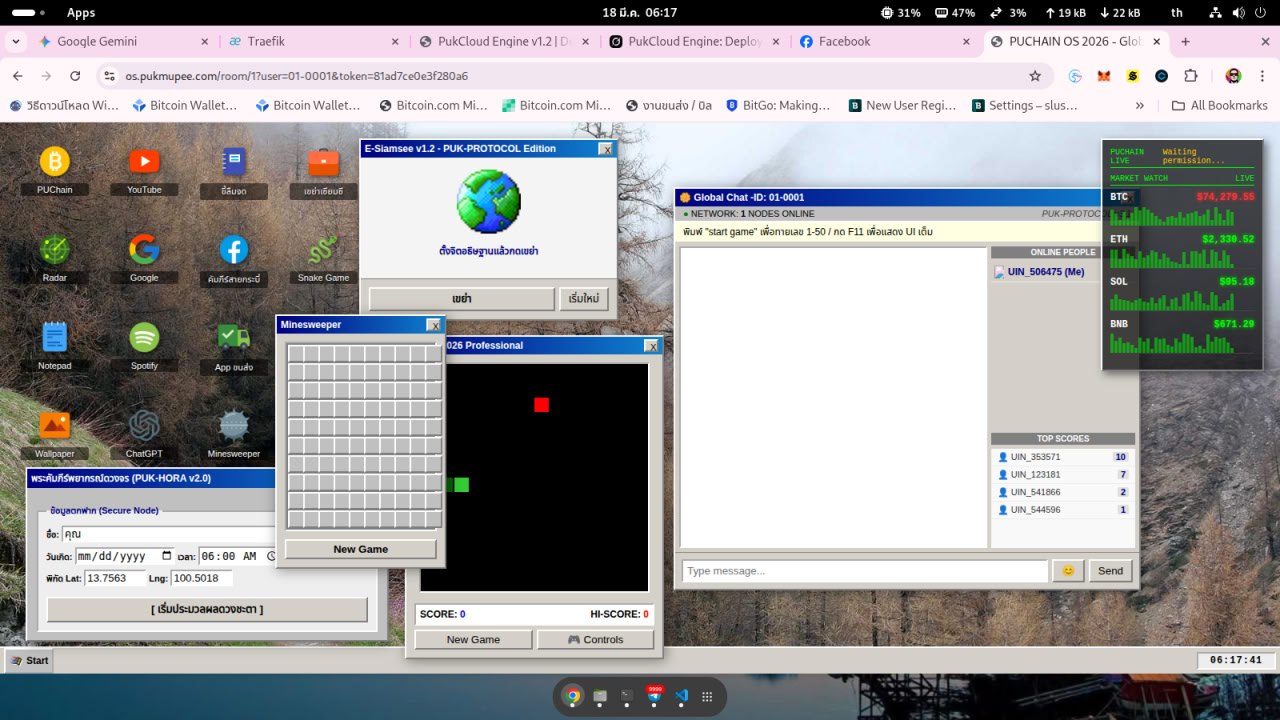This screenshot has height=720, width=1280.
Task: Open the Spotify desktop icon
Action: click(x=144, y=338)
